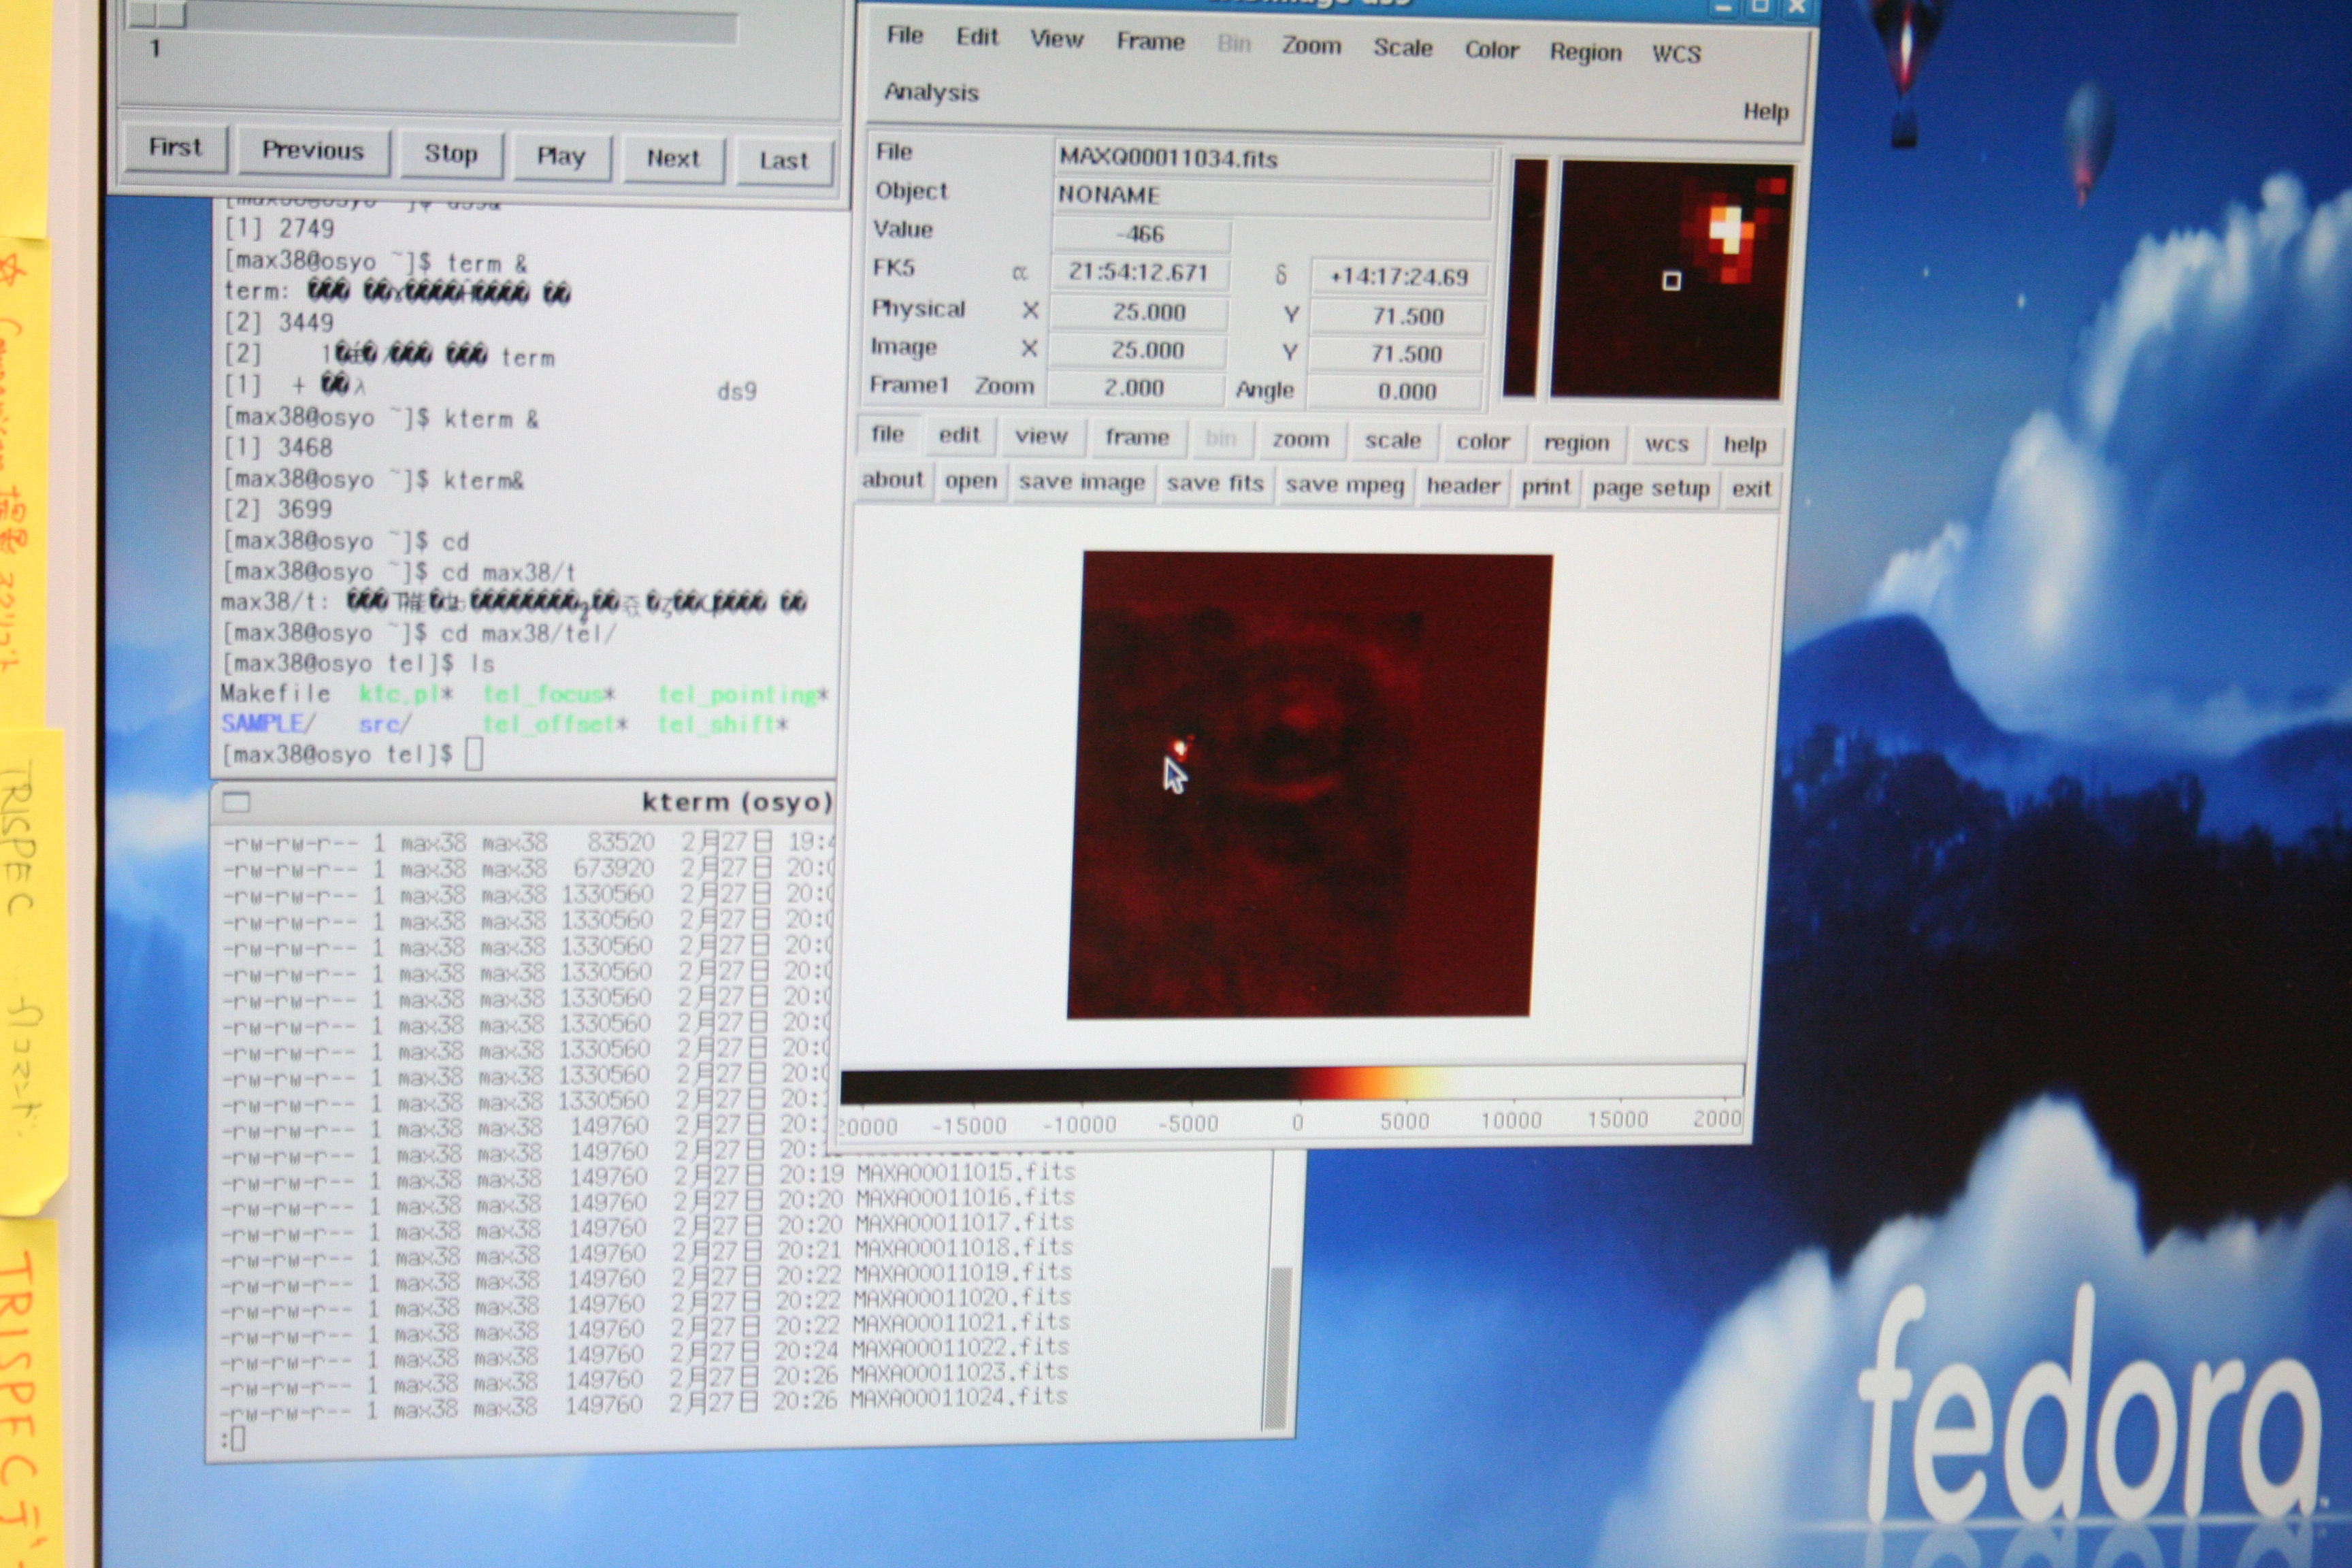This screenshot has width=2352, height=1568.
Task: Click MAXA00011020.fits in the file listing
Action: (961, 1298)
